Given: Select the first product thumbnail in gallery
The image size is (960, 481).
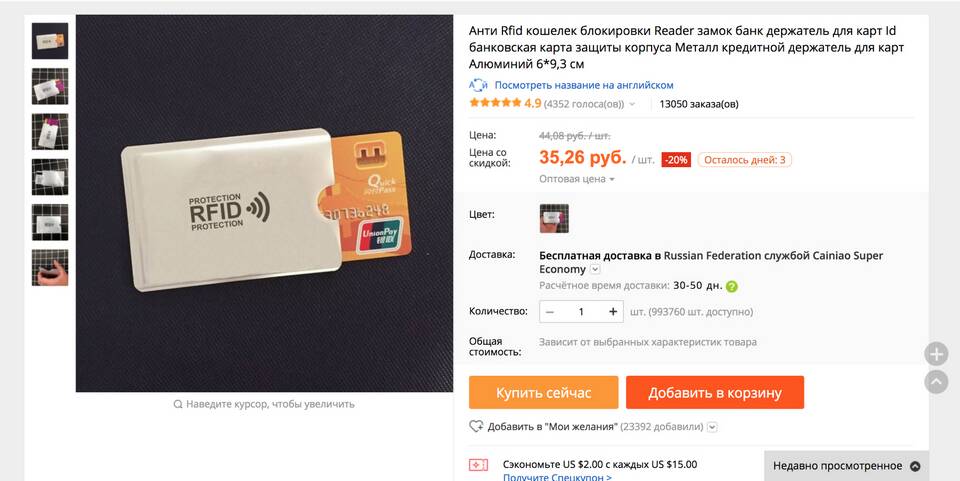Looking at the screenshot, I should click(x=50, y=41).
